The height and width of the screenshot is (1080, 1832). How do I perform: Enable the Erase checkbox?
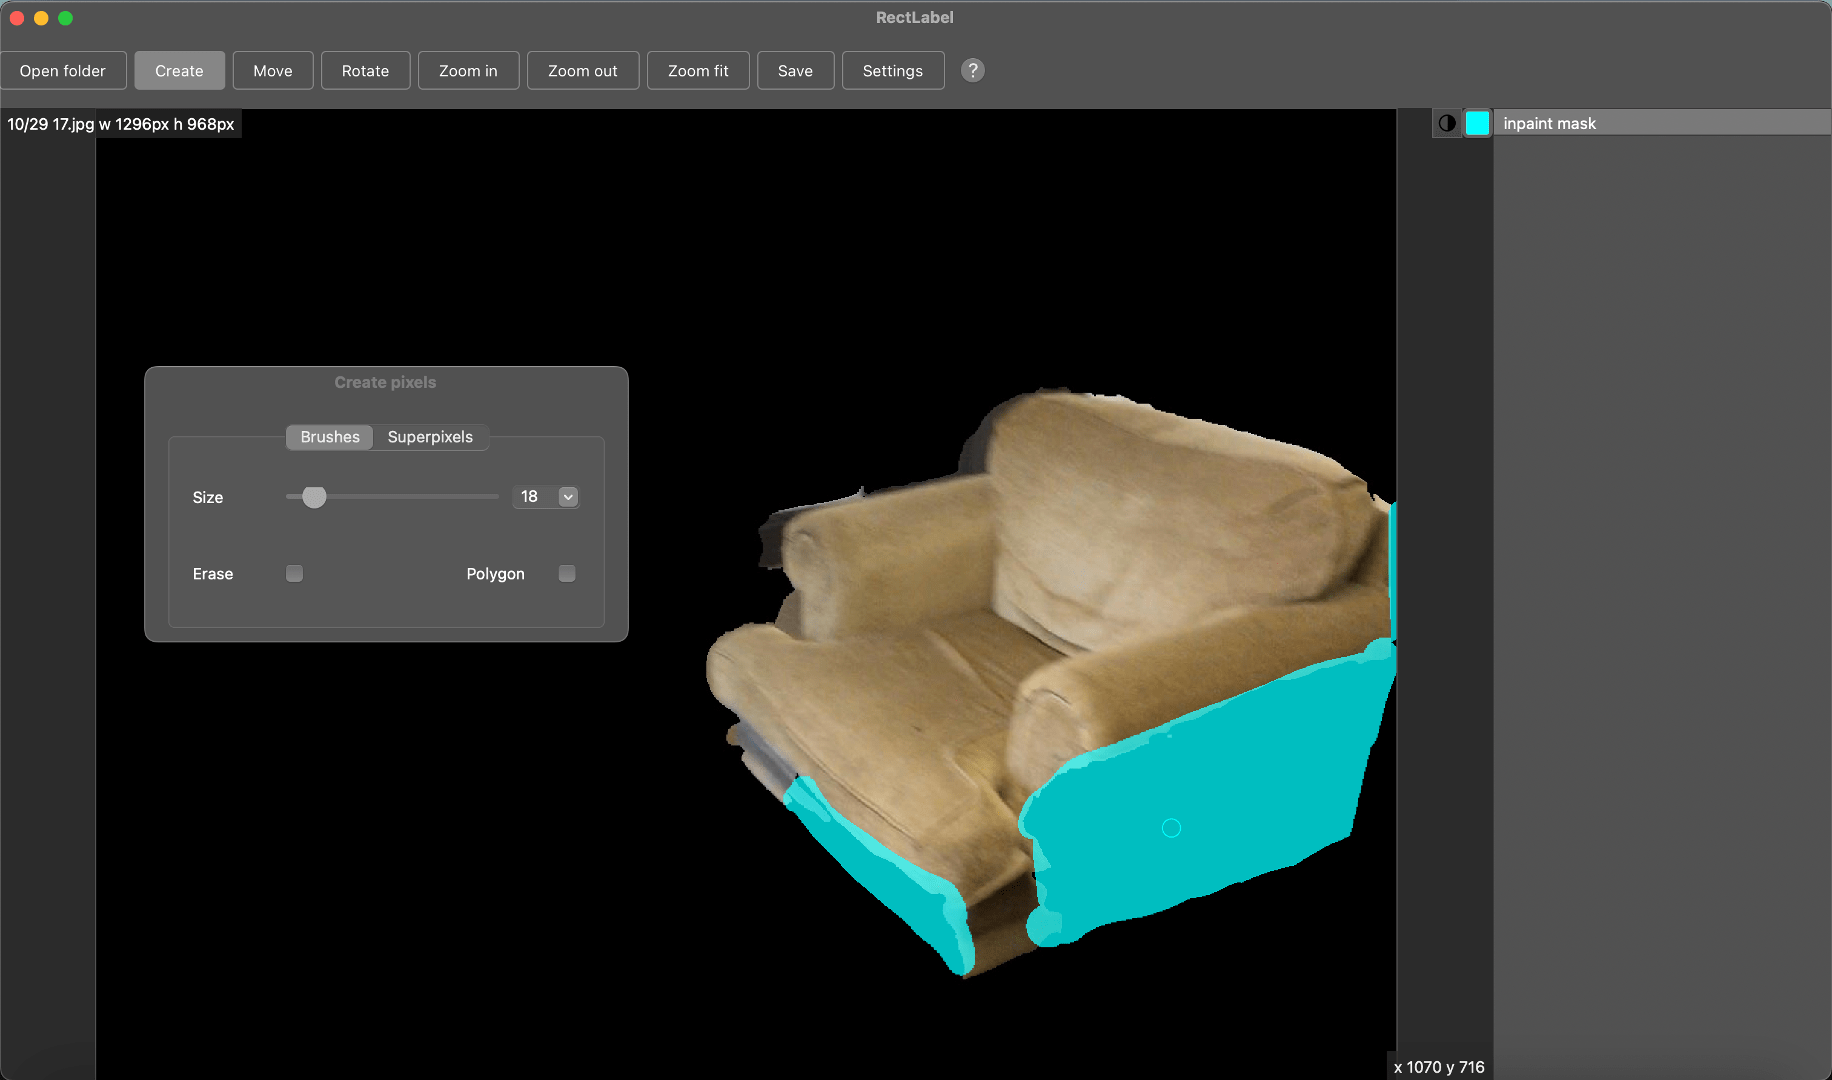coord(294,574)
